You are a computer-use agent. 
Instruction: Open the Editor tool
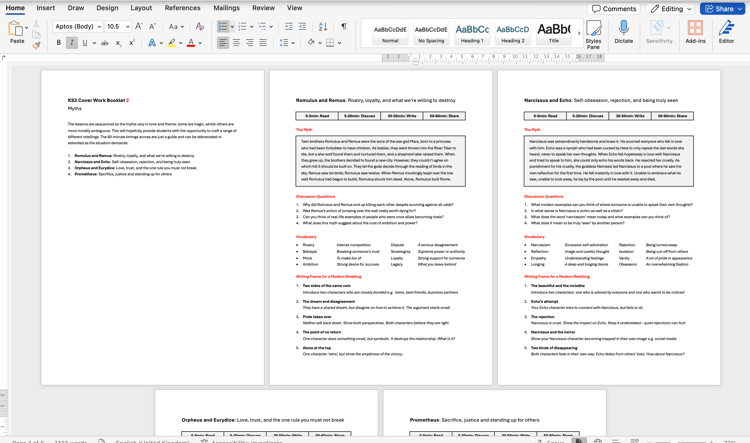[726, 33]
